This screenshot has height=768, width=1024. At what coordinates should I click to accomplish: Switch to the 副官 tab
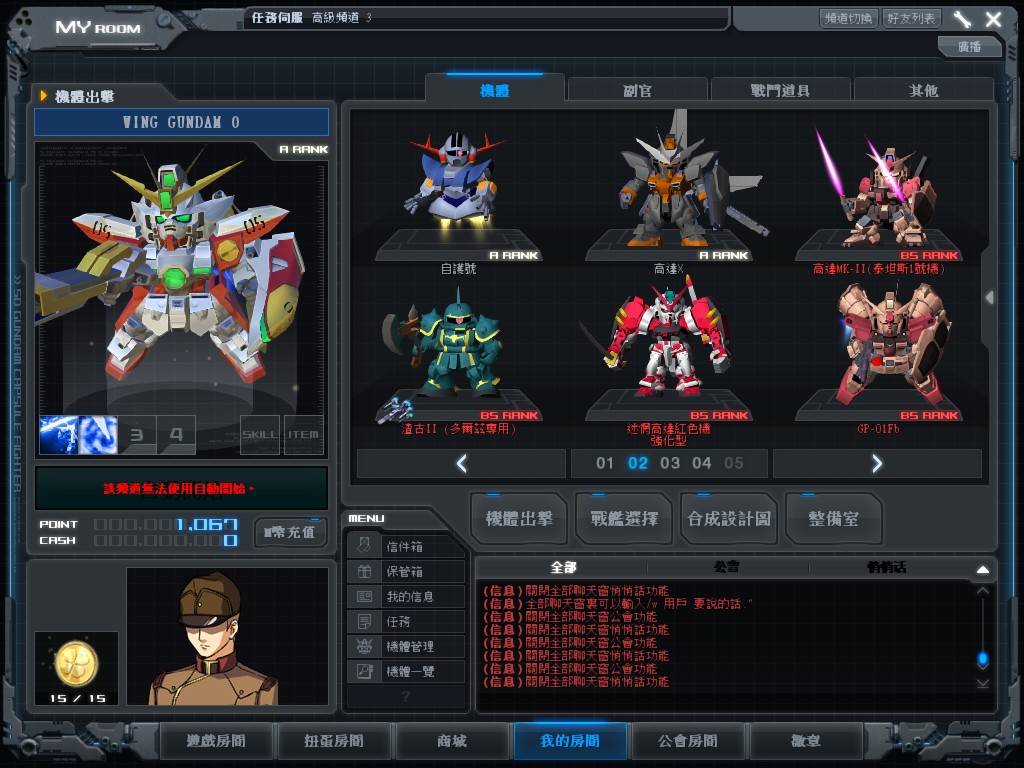tap(637, 91)
